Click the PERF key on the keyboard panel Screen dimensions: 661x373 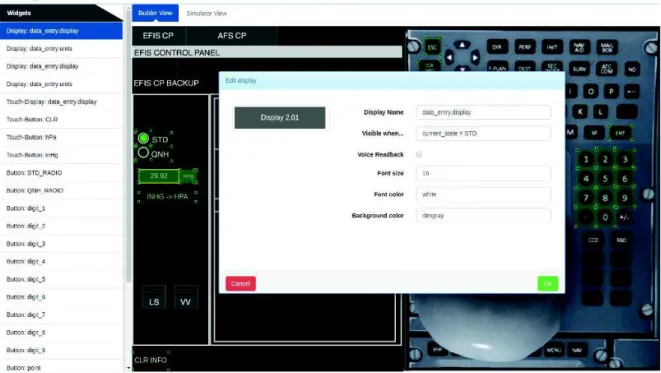525,47
